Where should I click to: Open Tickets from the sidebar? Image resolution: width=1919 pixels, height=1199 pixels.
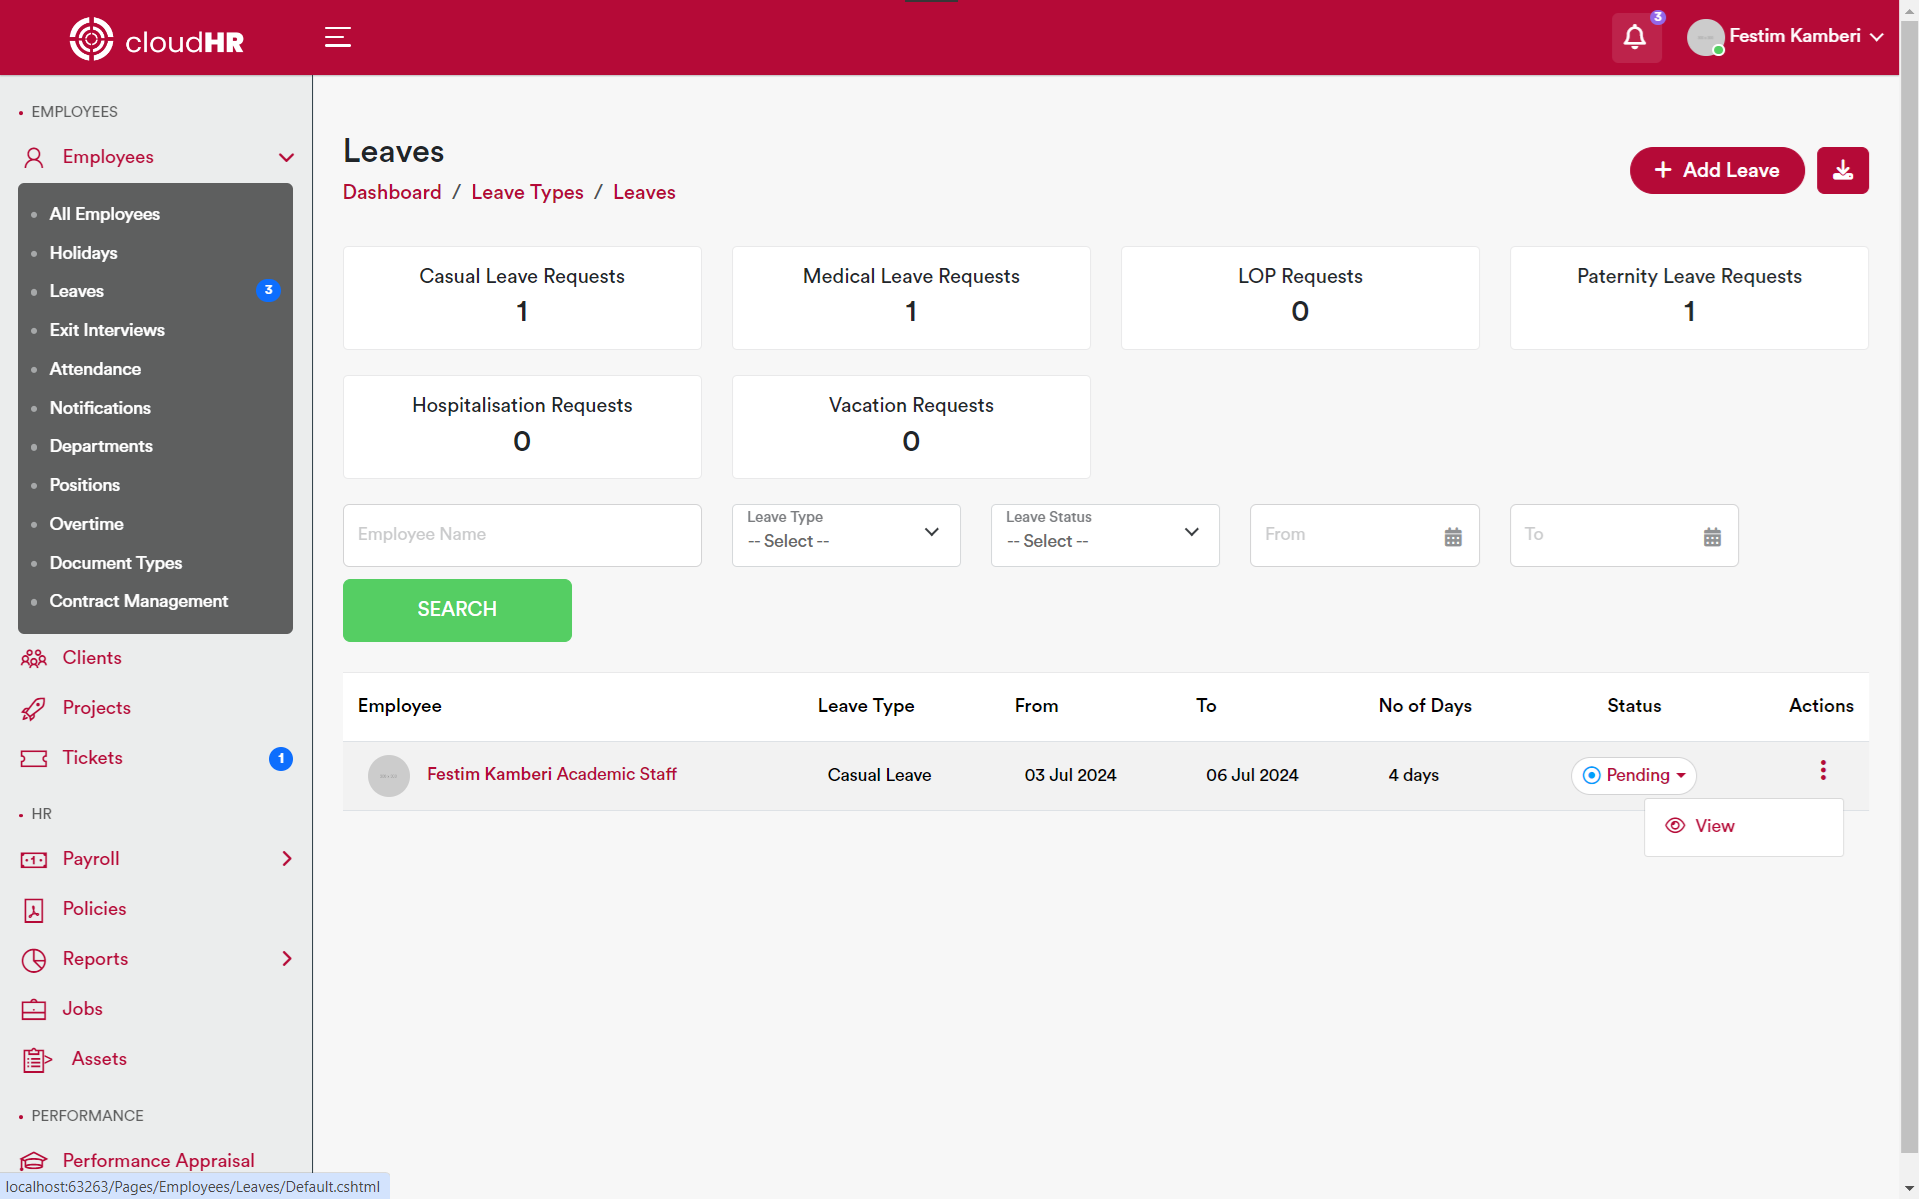92,758
